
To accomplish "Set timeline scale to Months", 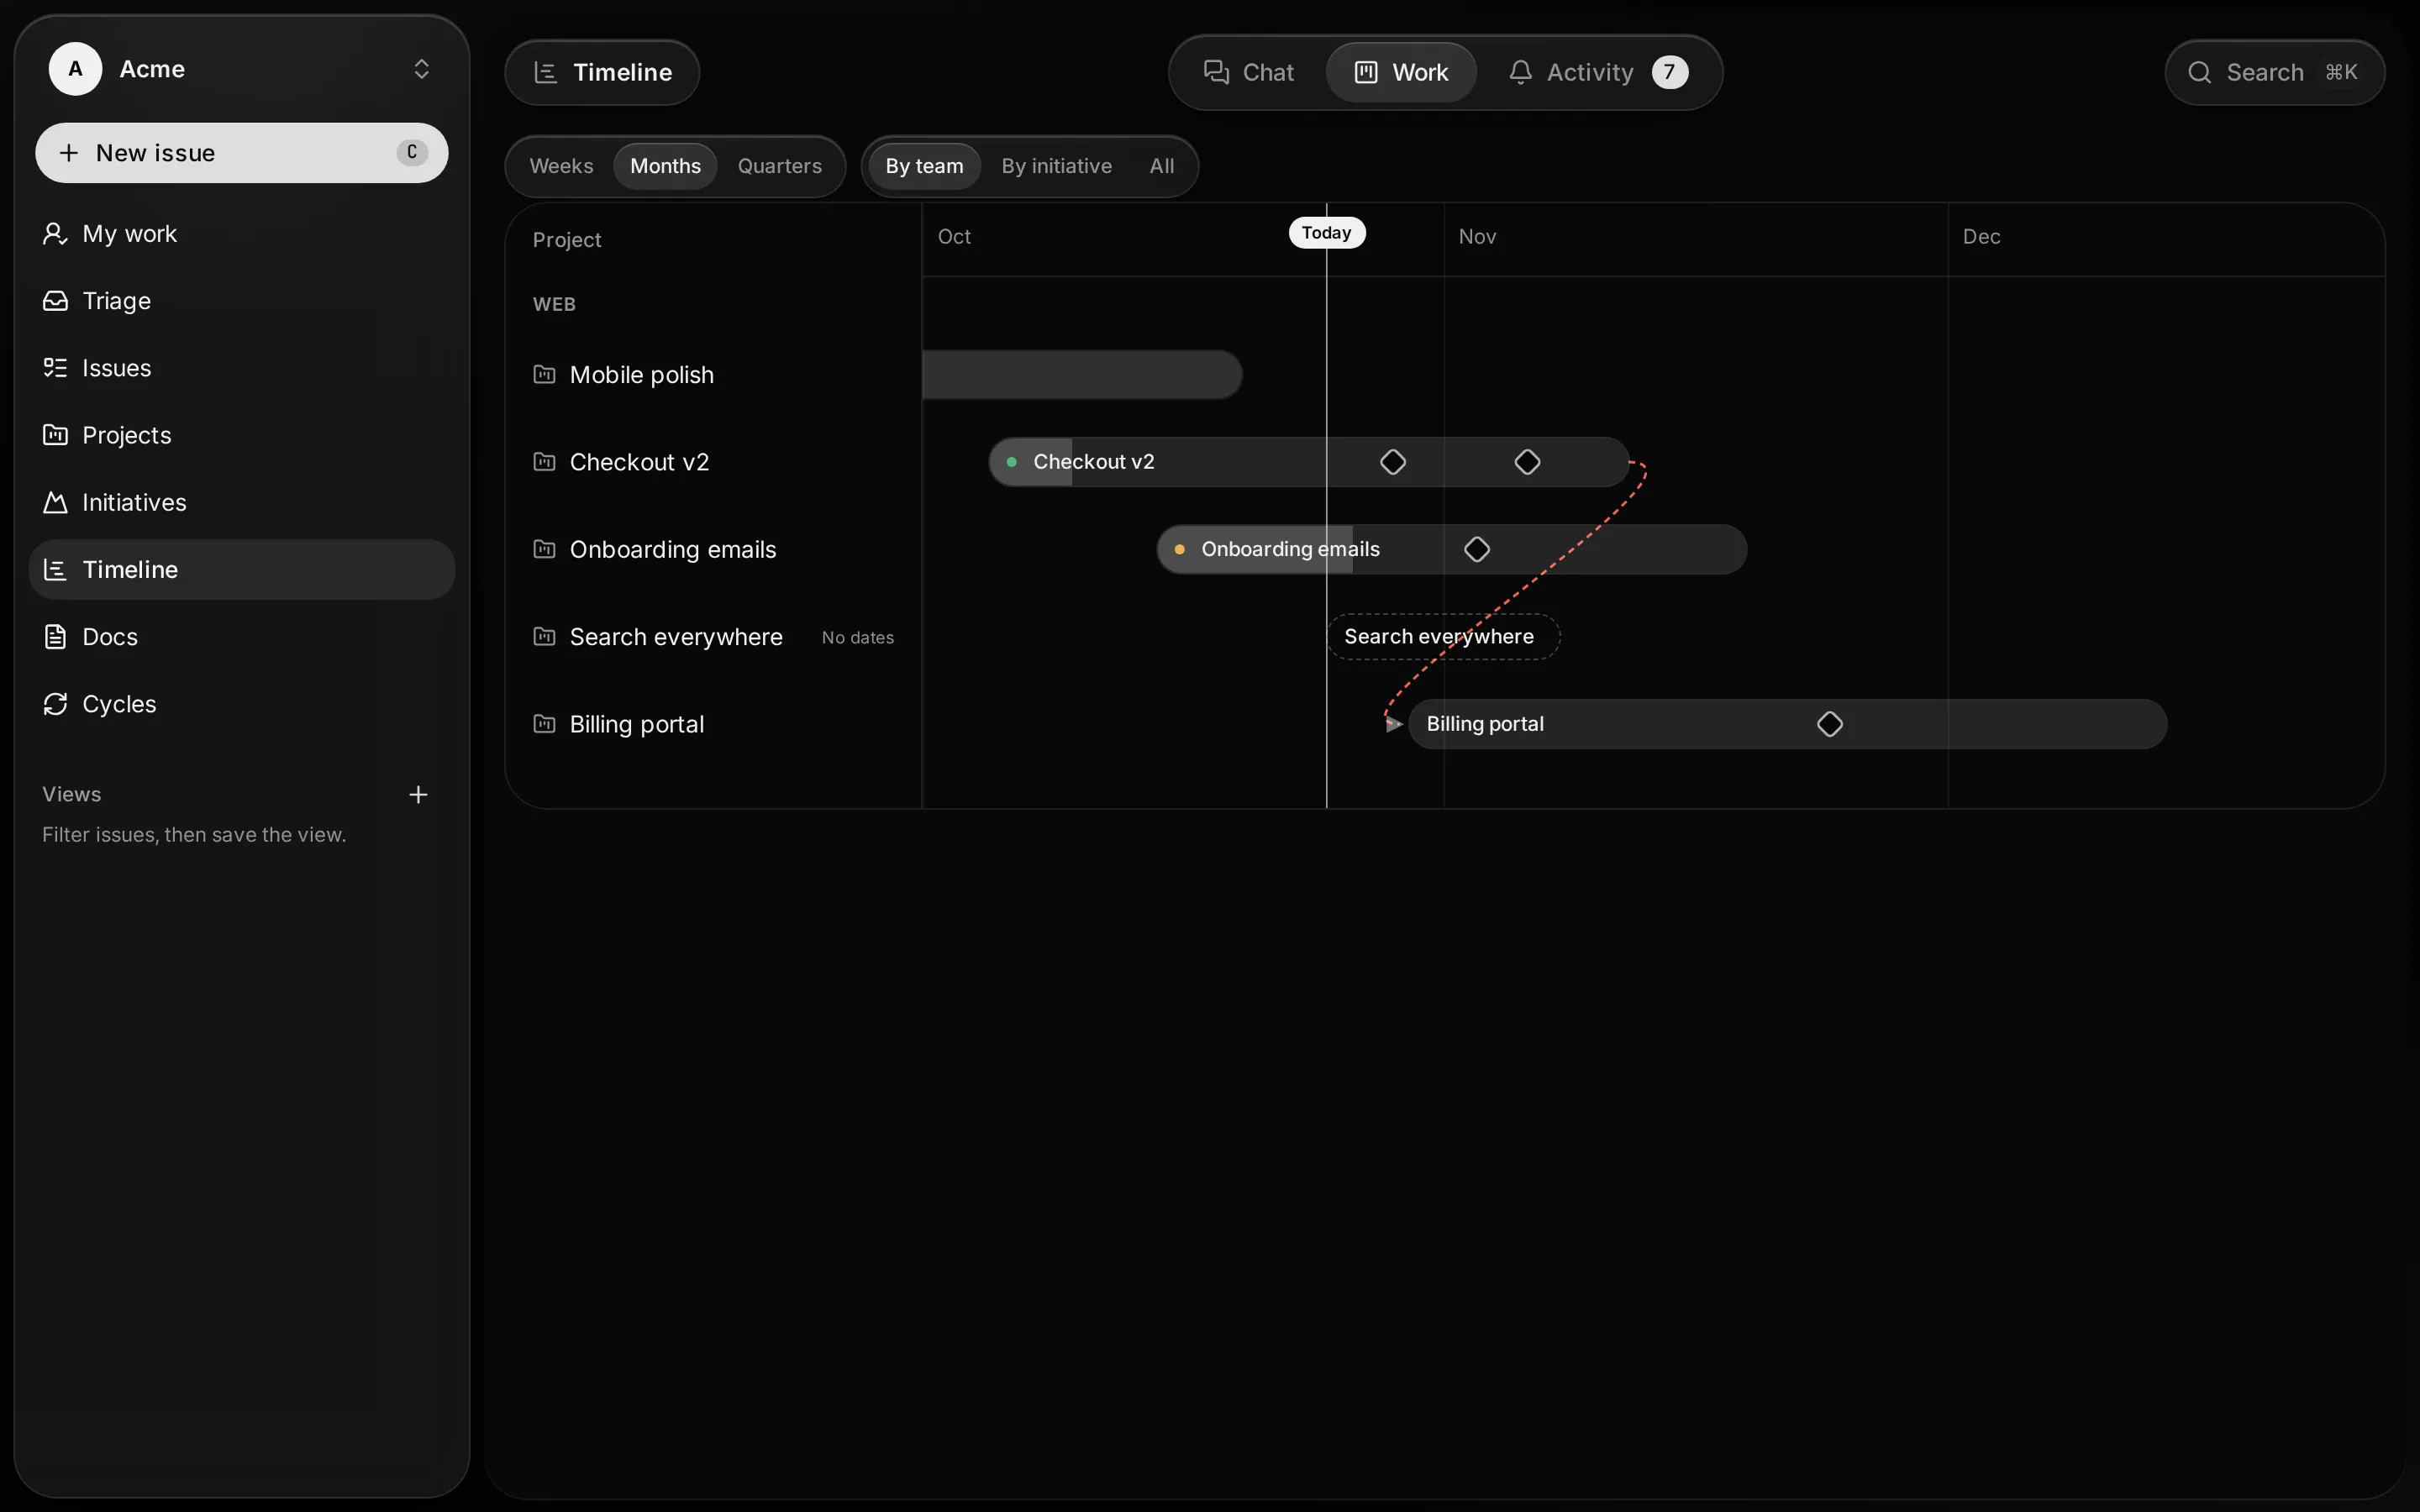I will 665,166.
